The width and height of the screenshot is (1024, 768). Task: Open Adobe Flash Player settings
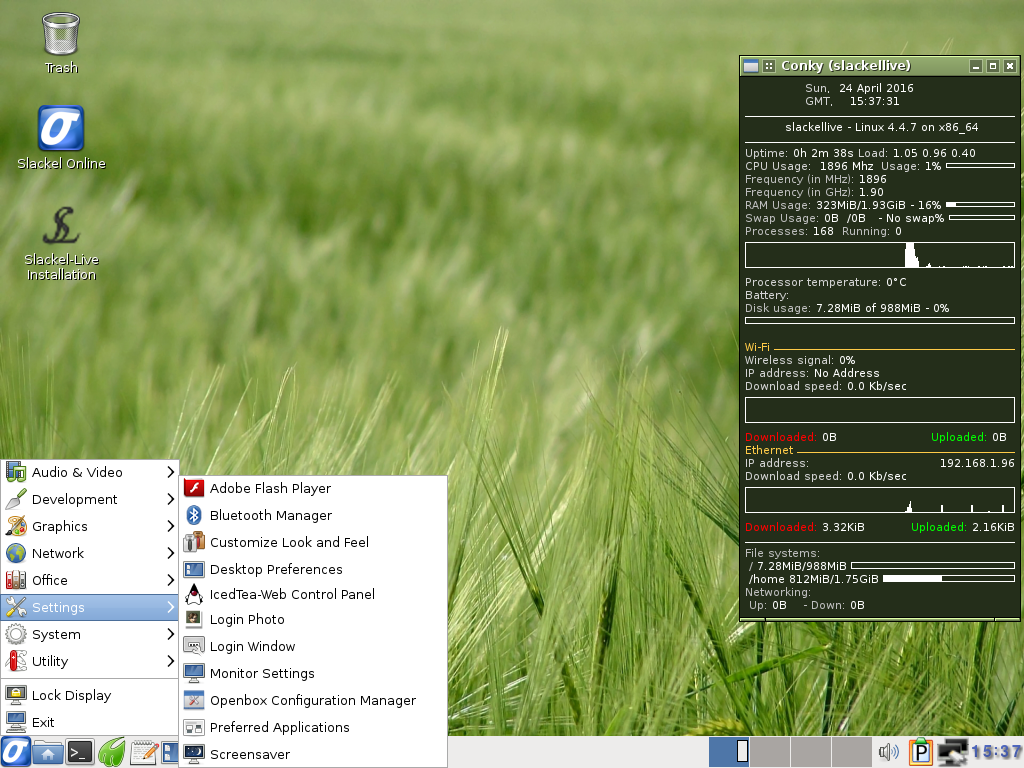313,488
